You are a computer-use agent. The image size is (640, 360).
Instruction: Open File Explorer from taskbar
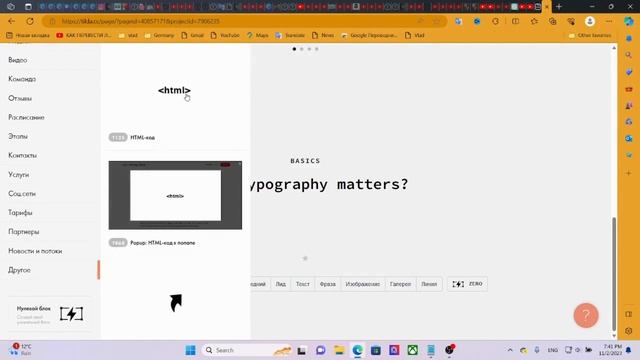coord(339,350)
